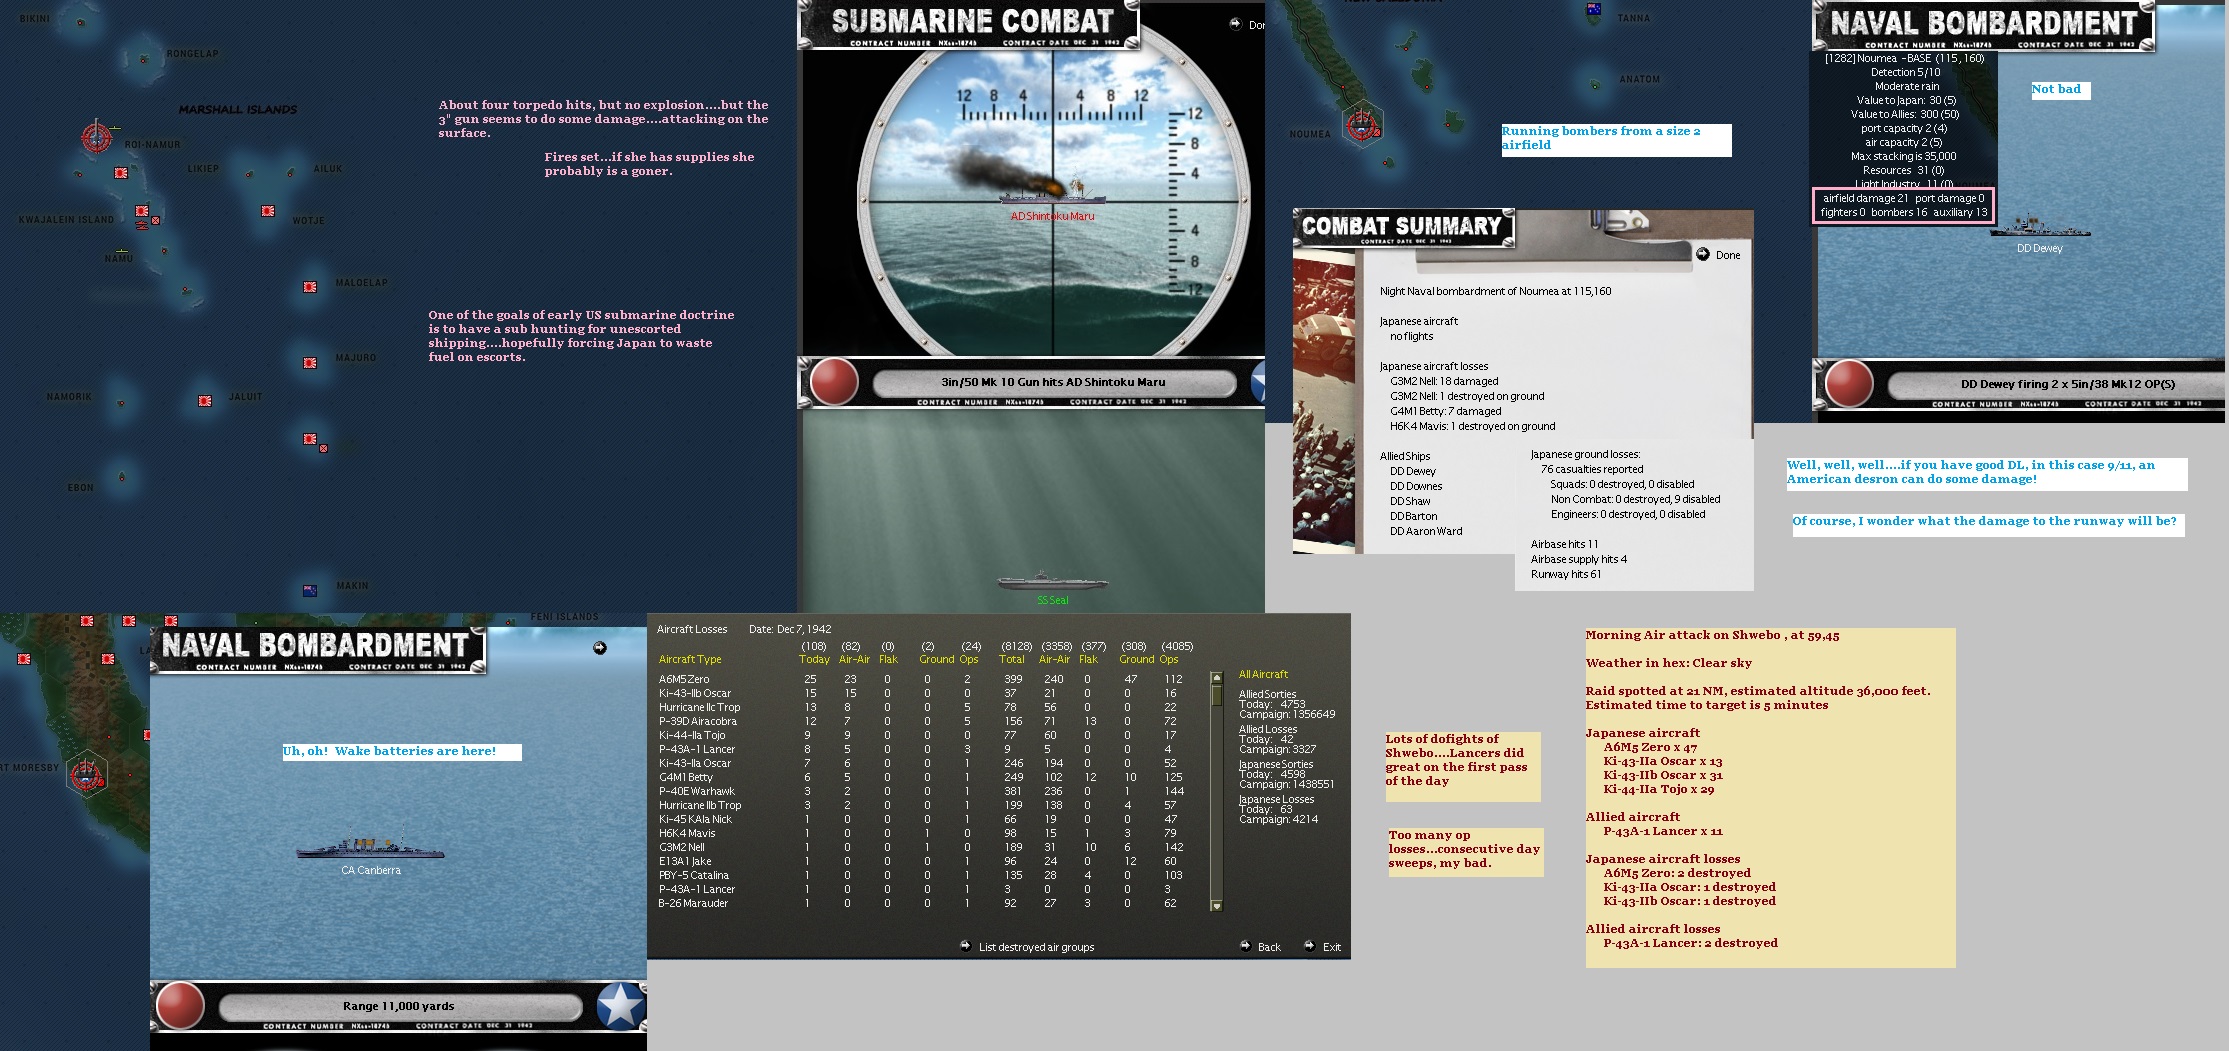2229x1051 pixels.
Task: Click the Bikini map label
Action: click(35, 19)
